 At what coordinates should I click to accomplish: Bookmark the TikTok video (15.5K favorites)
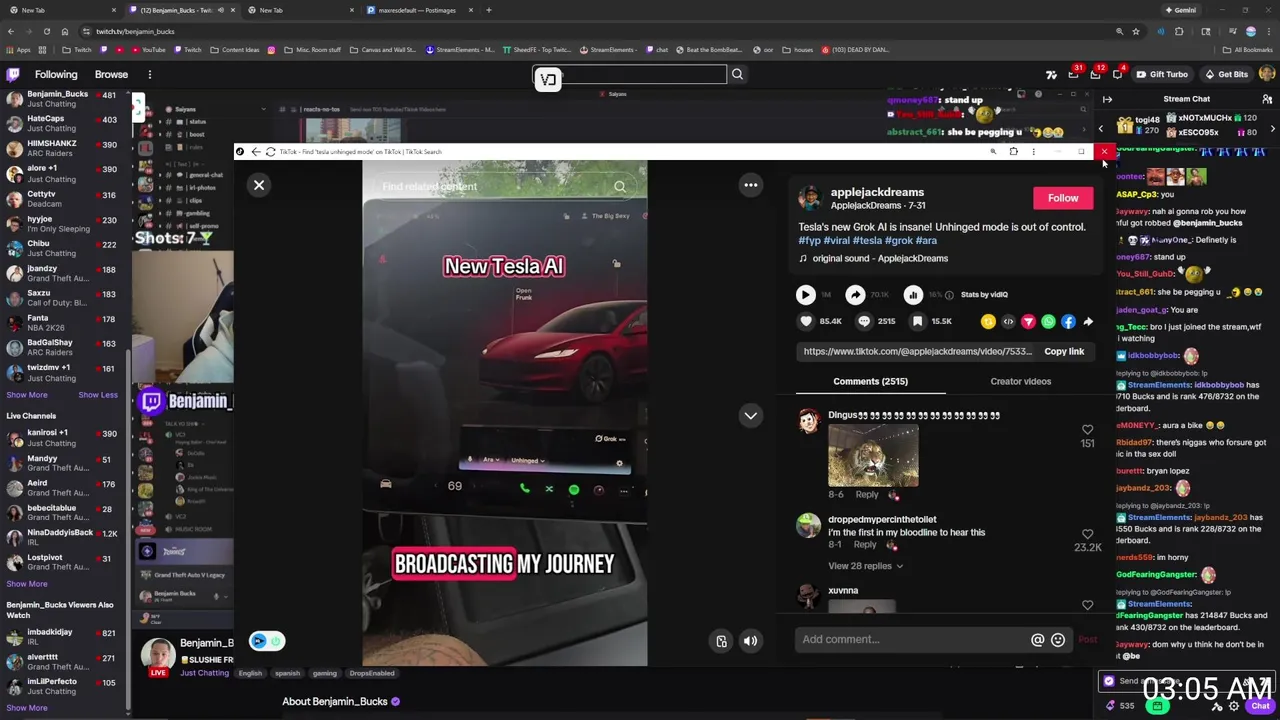coord(917,321)
